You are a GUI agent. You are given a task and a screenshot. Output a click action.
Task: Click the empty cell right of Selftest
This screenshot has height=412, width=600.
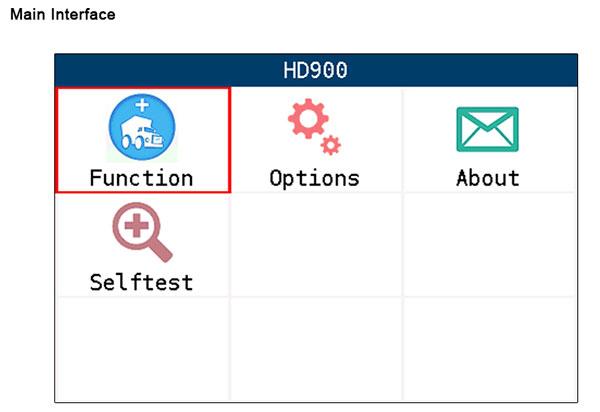315,245
